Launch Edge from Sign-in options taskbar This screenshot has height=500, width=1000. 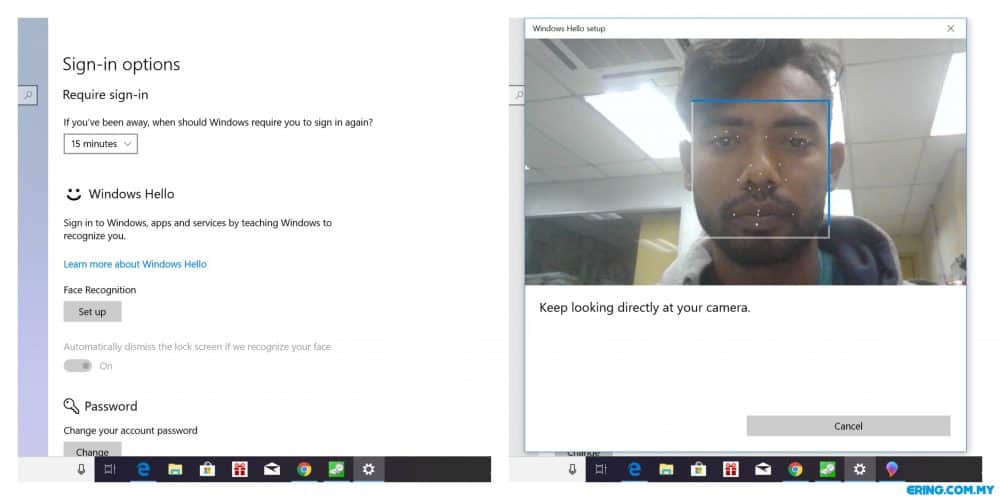coord(143,470)
